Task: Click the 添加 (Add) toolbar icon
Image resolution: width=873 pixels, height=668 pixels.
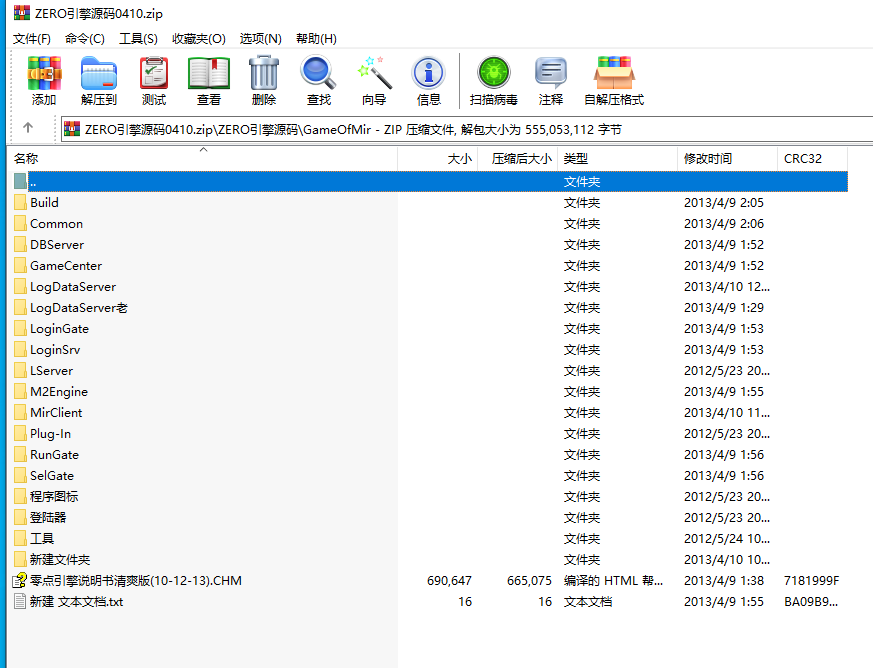Action: 44,73
